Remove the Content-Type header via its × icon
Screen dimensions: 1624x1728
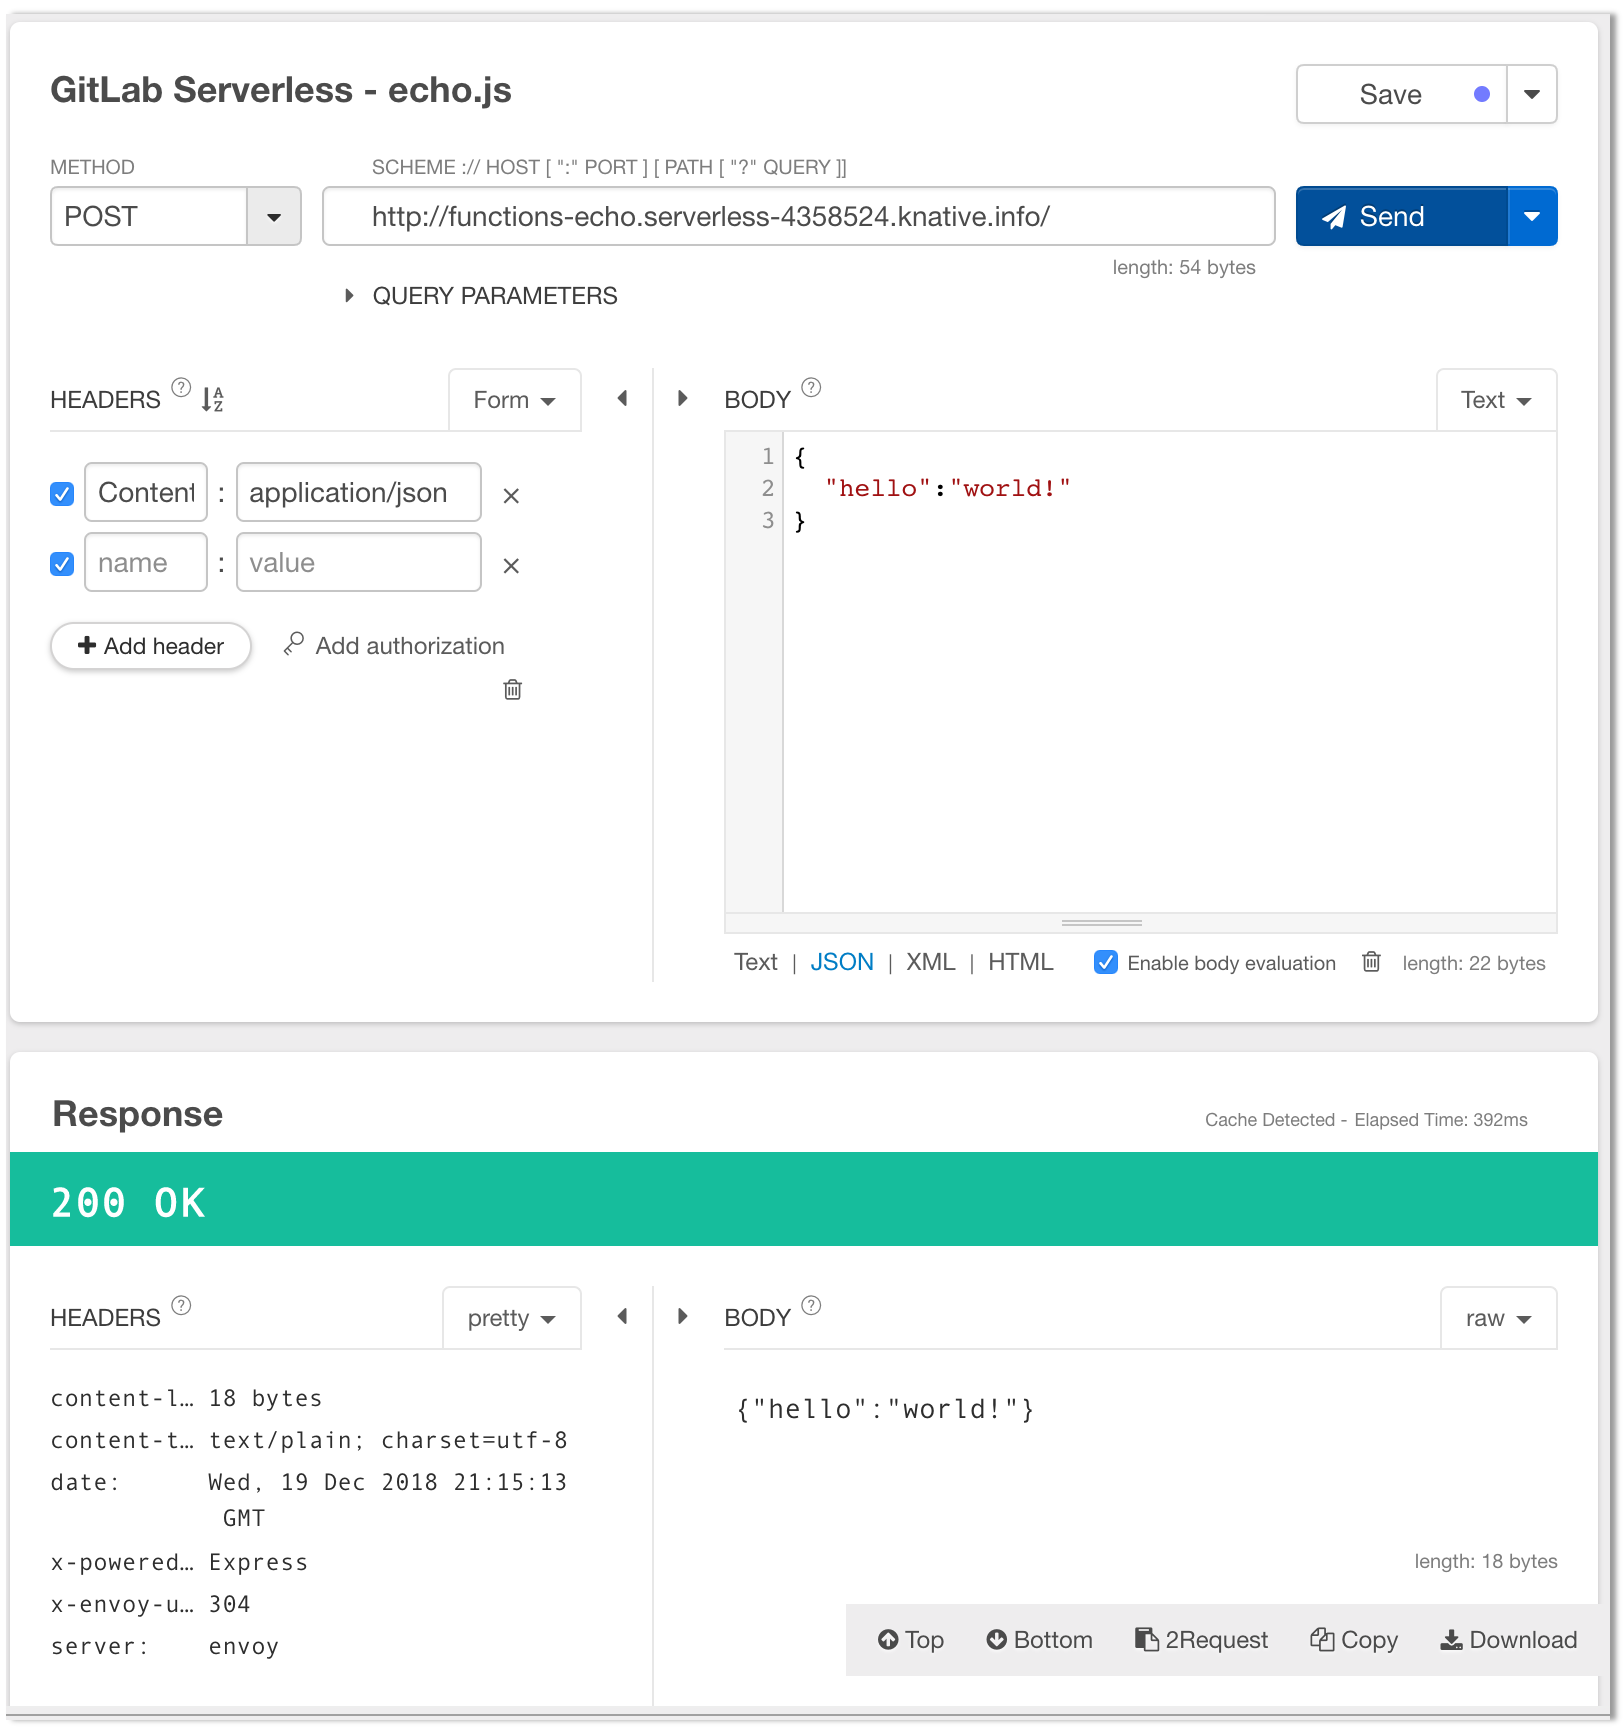tap(511, 494)
